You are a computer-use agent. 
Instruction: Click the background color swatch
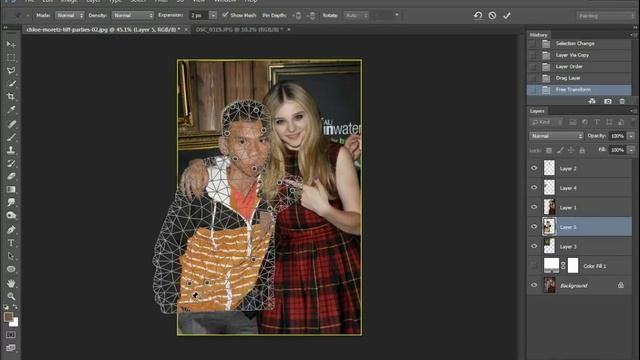pyautogui.click(x=15, y=323)
